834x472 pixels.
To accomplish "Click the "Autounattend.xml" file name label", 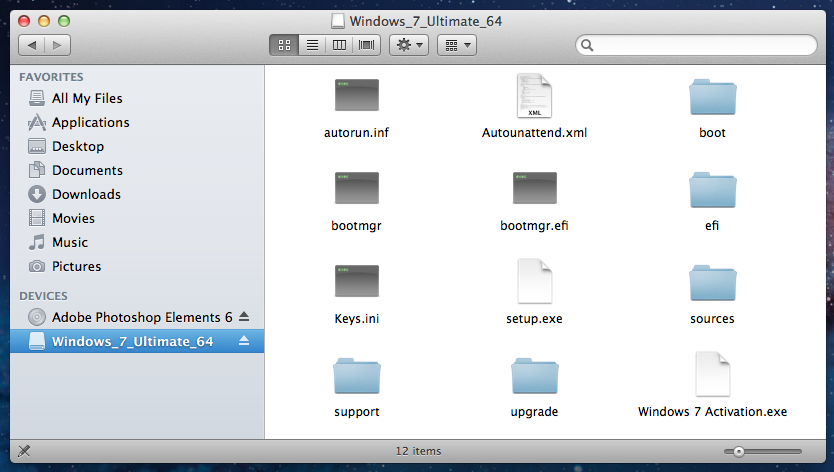I will click(535, 133).
